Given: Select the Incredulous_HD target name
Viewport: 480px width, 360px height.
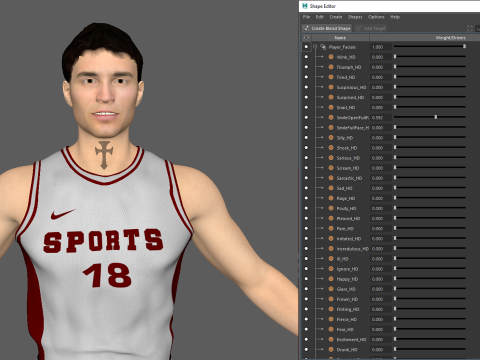Looking at the screenshot, I should pyautogui.click(x=353, y=249).
